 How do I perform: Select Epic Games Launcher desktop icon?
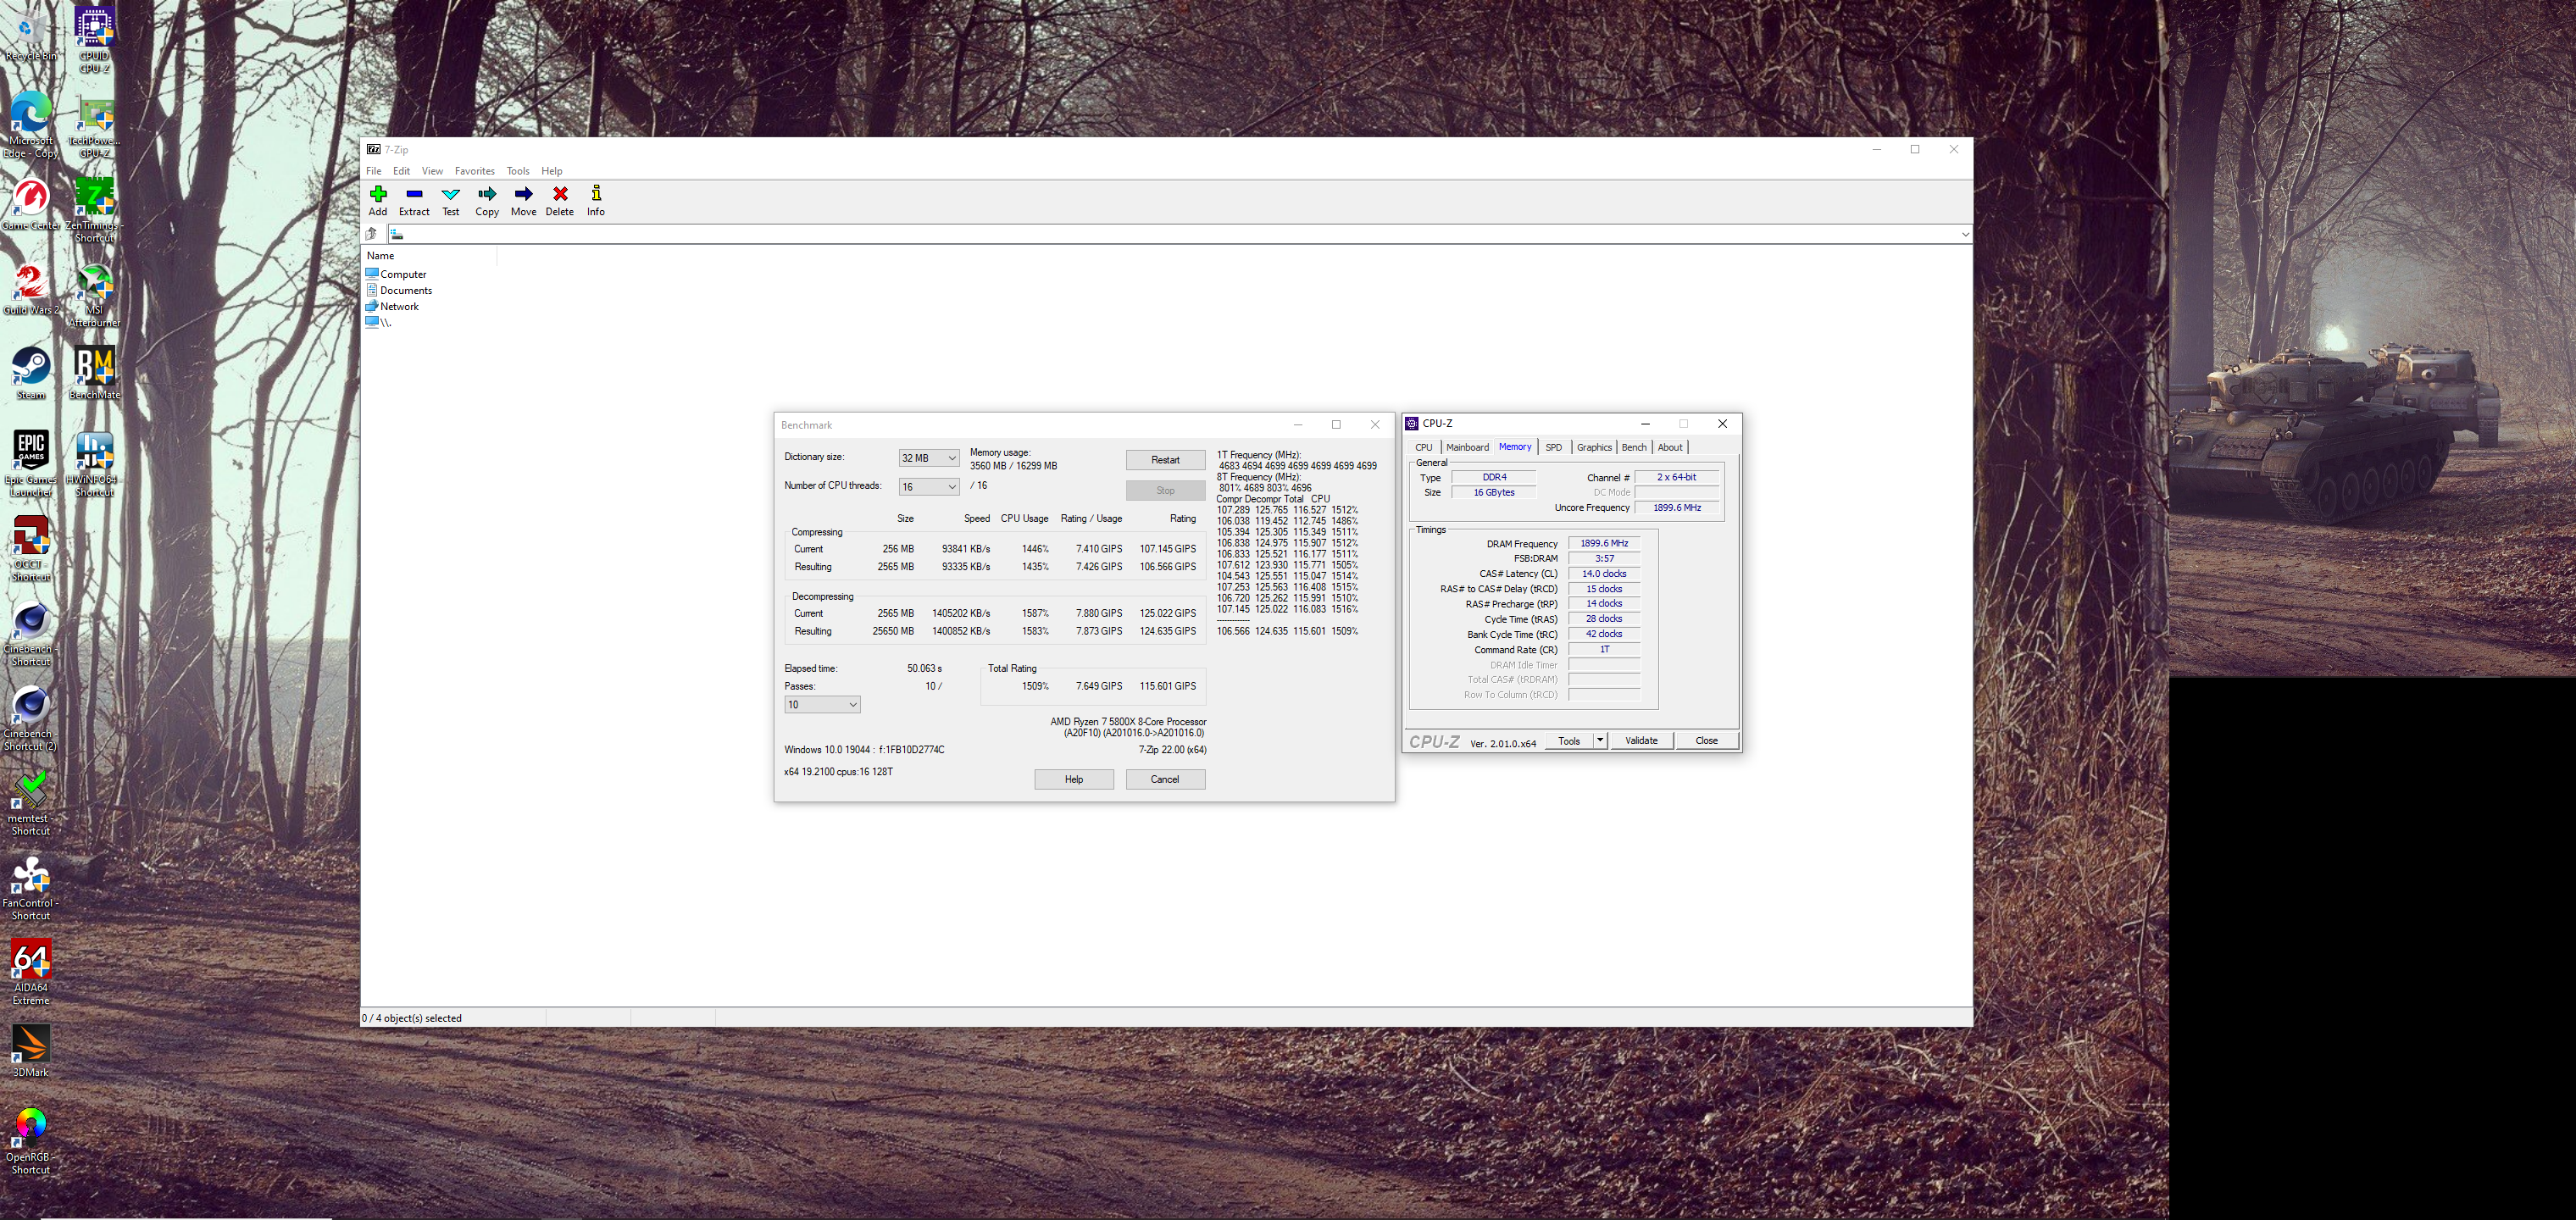(x=31, y=464)
